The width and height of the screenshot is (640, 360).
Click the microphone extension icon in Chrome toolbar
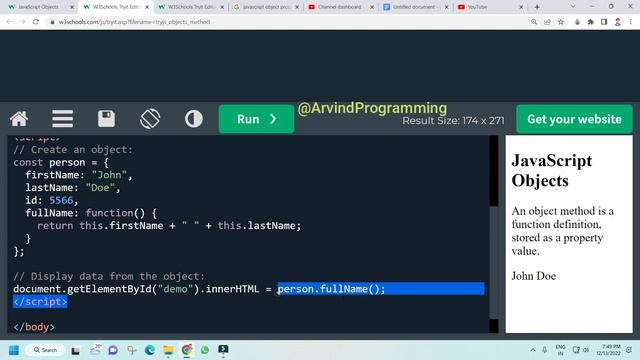pyautogui.click(x=577, y=22)
